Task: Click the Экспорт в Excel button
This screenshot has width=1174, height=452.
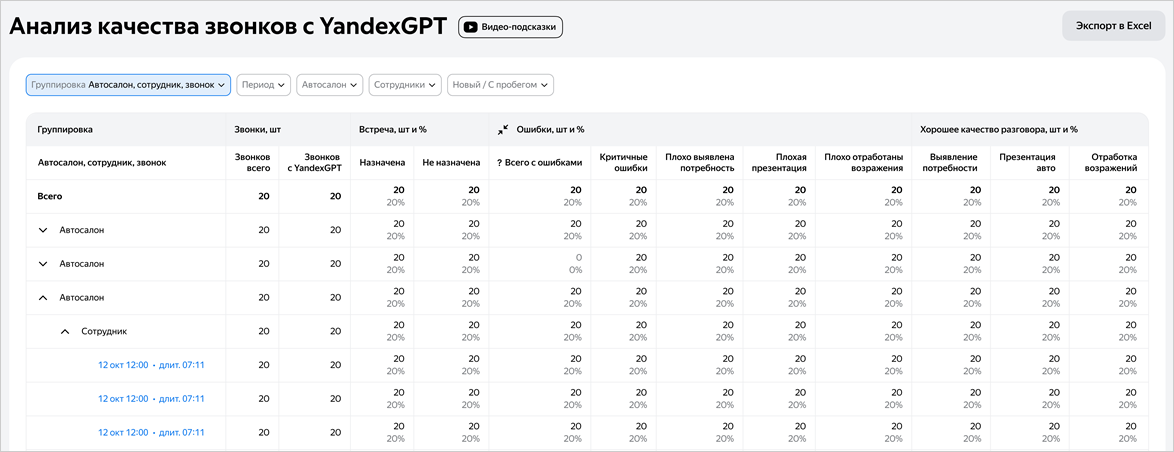Action: point(1113,26)
